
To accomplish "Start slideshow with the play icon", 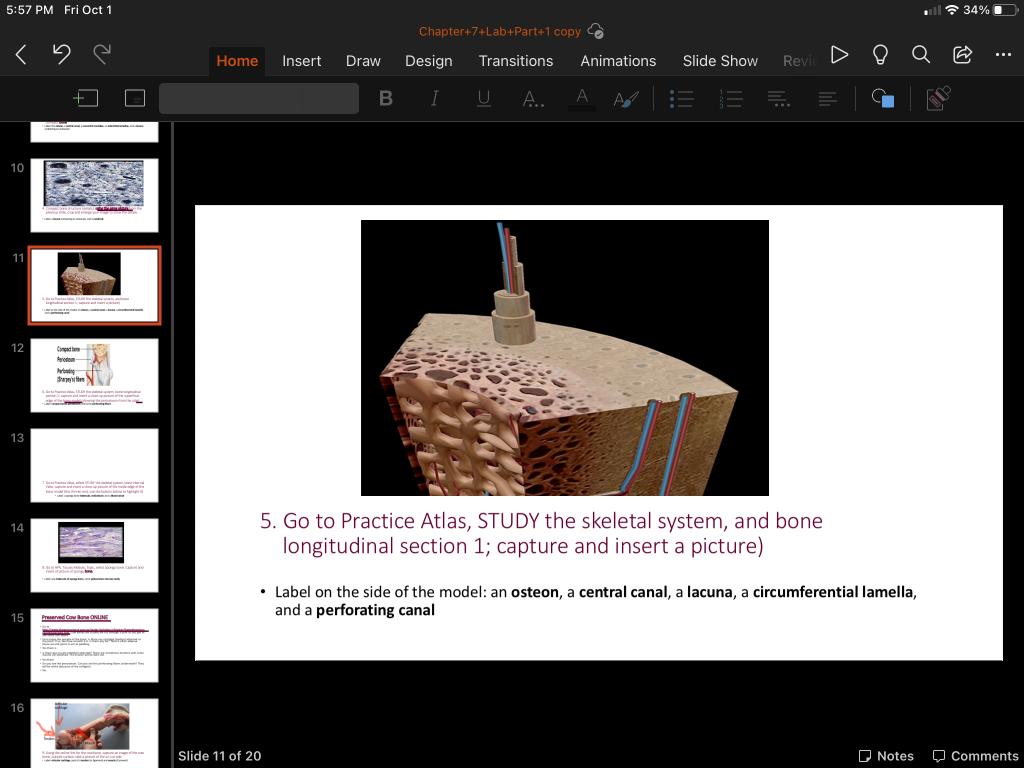I will 840,55.
